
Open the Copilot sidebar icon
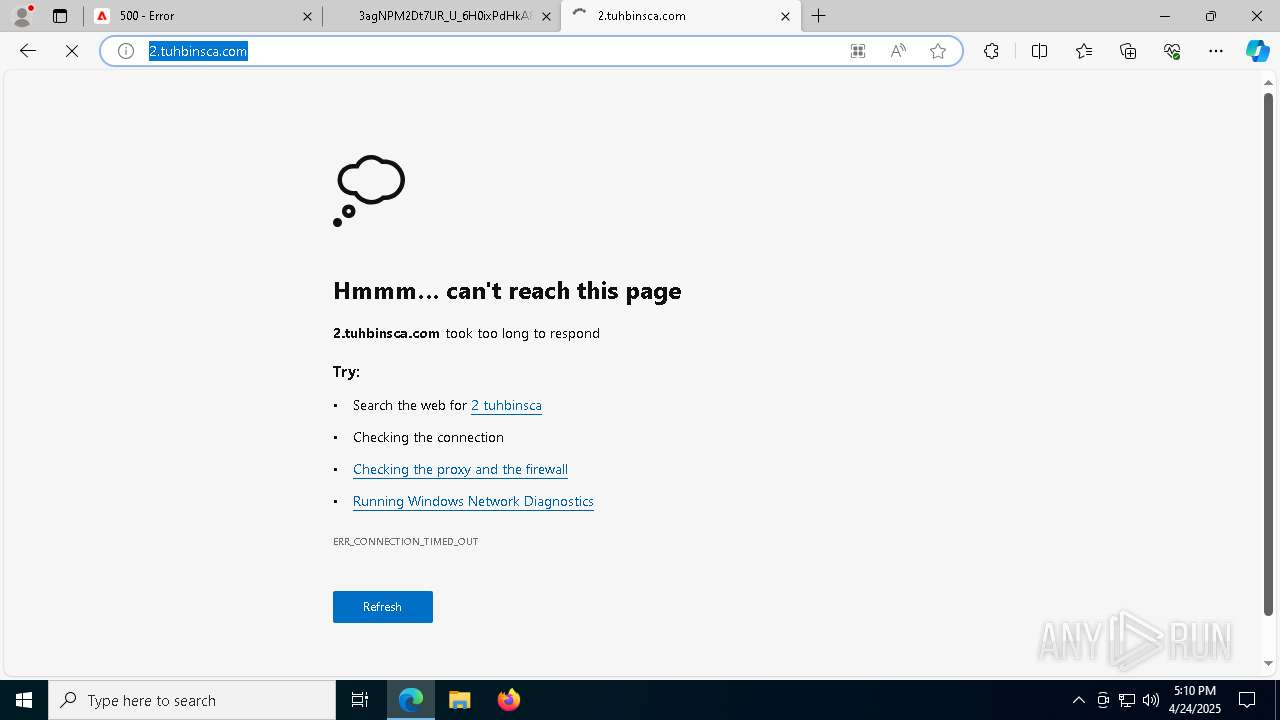coord(1257,51)
